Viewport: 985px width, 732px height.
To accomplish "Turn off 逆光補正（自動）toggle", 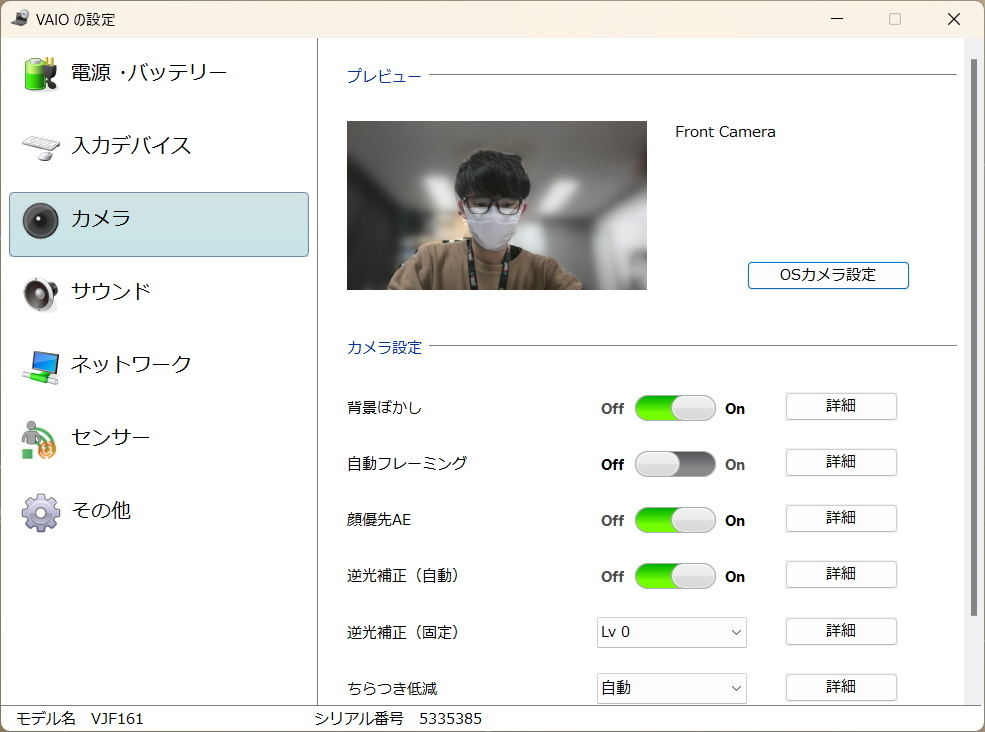I will coord(675,576).
